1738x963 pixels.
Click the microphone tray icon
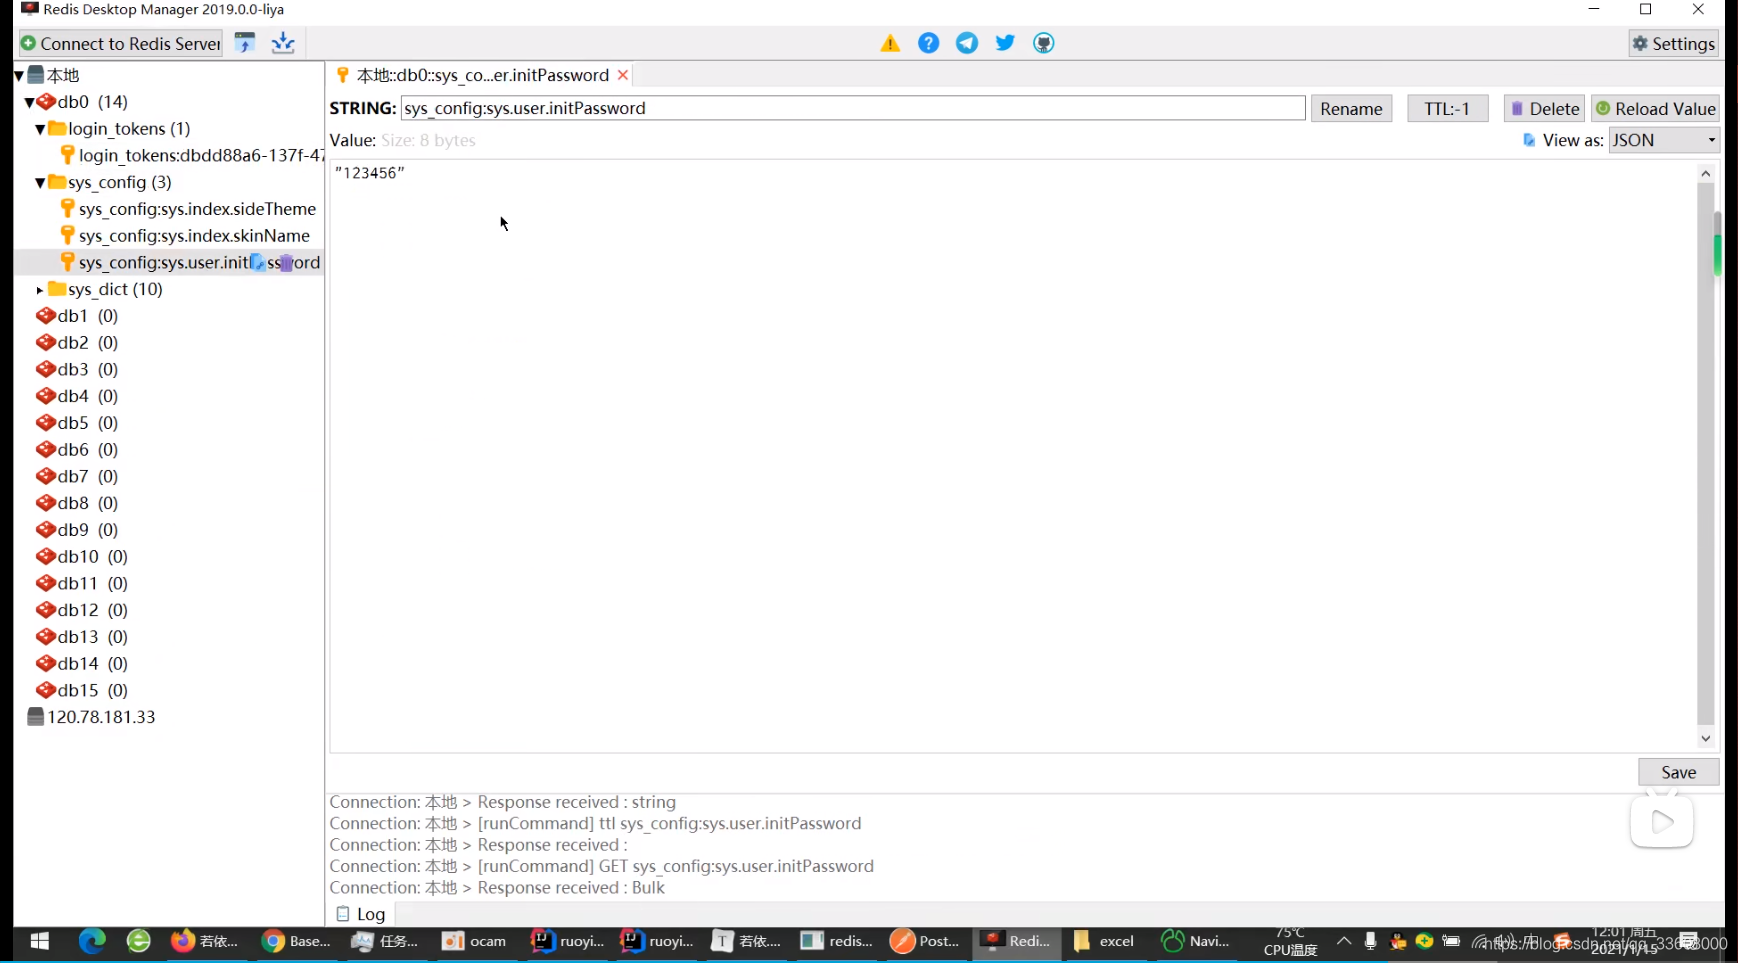click(1370, 941)
